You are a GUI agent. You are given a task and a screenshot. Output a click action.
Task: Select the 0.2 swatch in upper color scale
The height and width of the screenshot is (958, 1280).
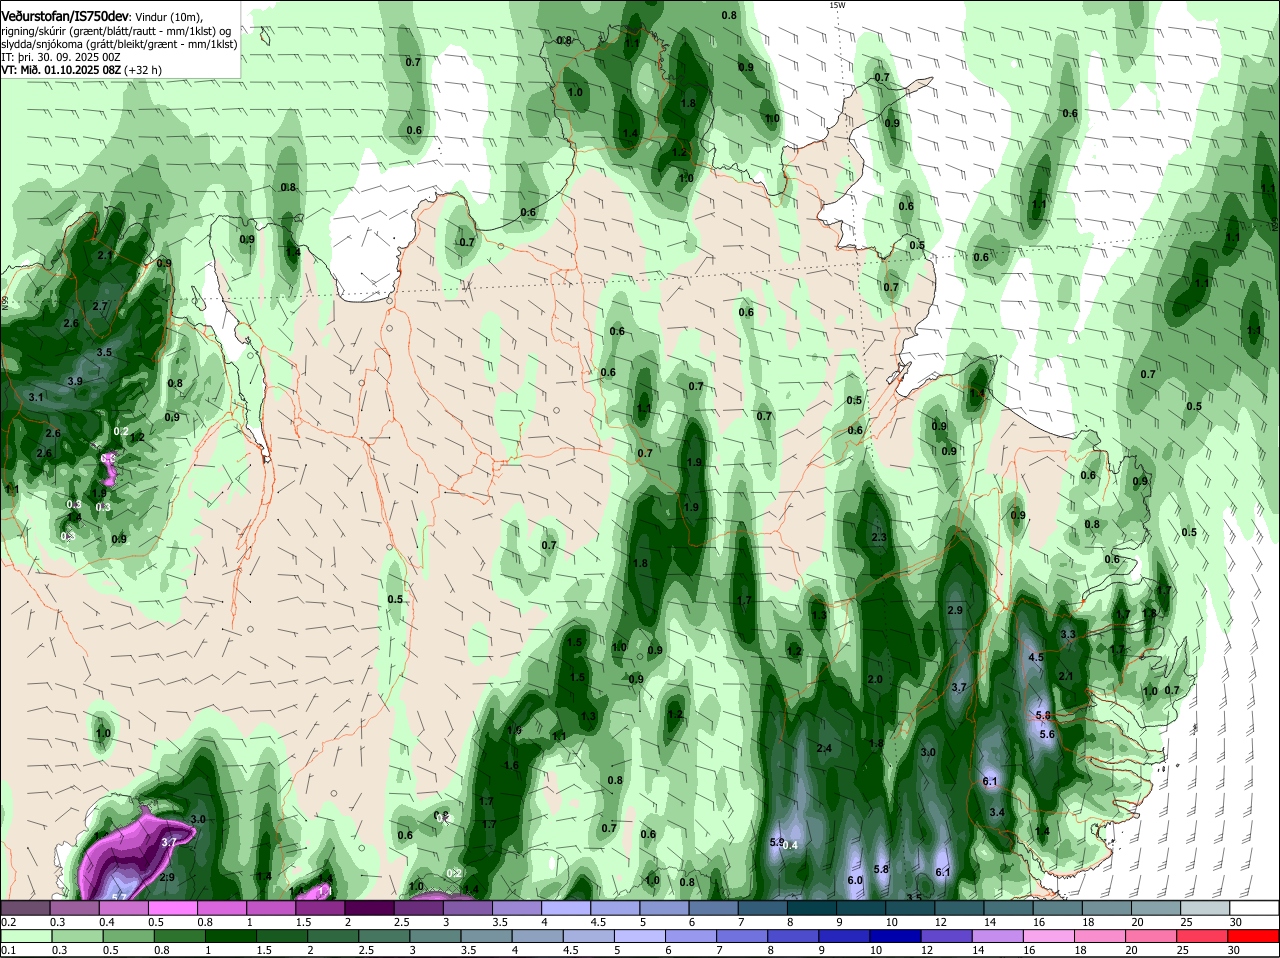coord(24,908)
